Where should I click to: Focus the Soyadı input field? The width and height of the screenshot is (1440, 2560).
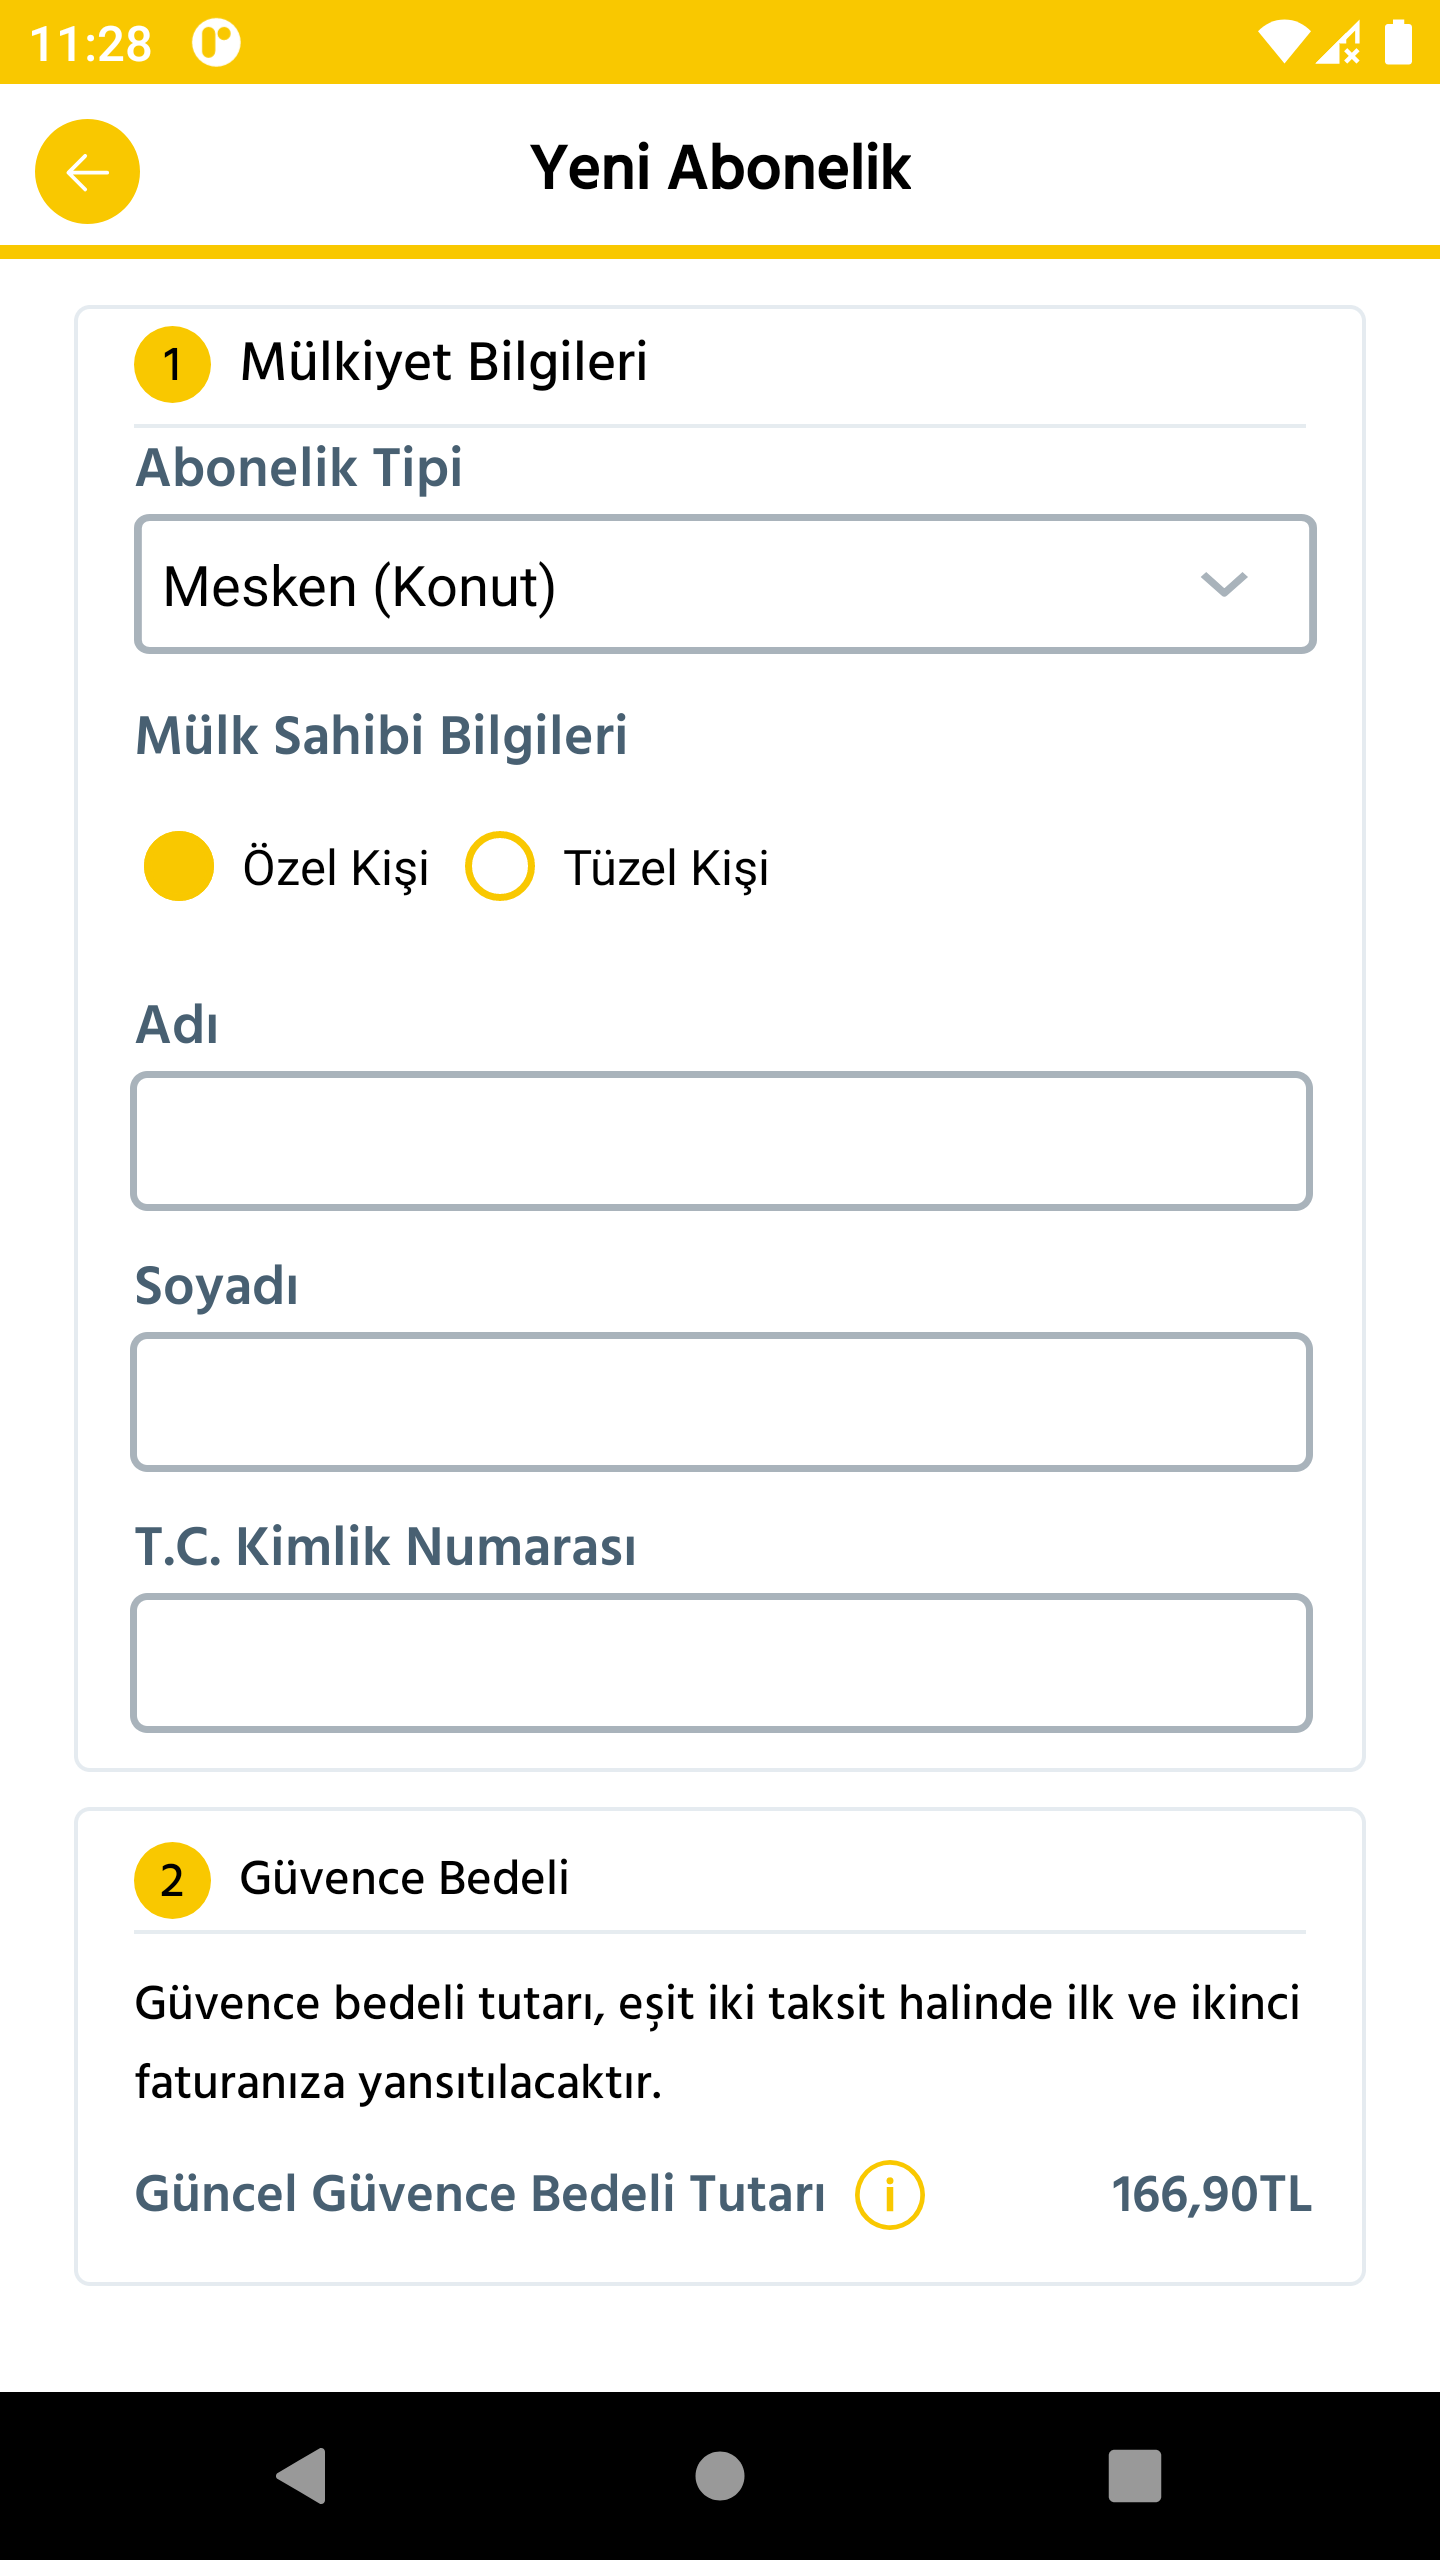721,1402
